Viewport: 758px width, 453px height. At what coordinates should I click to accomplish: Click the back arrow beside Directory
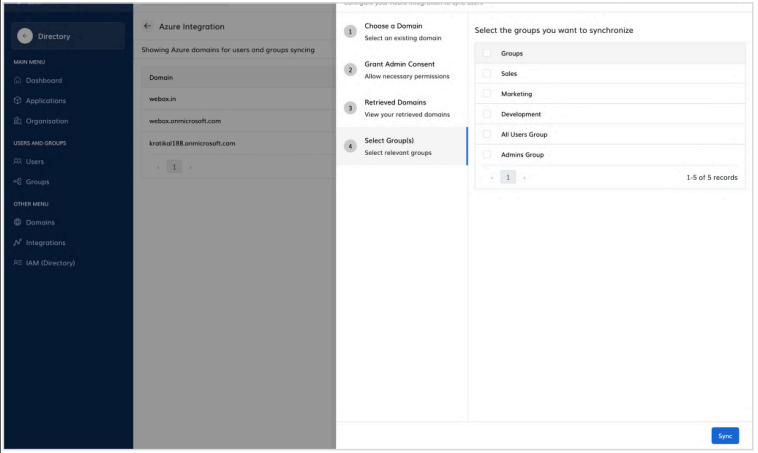tap(25, 37)
